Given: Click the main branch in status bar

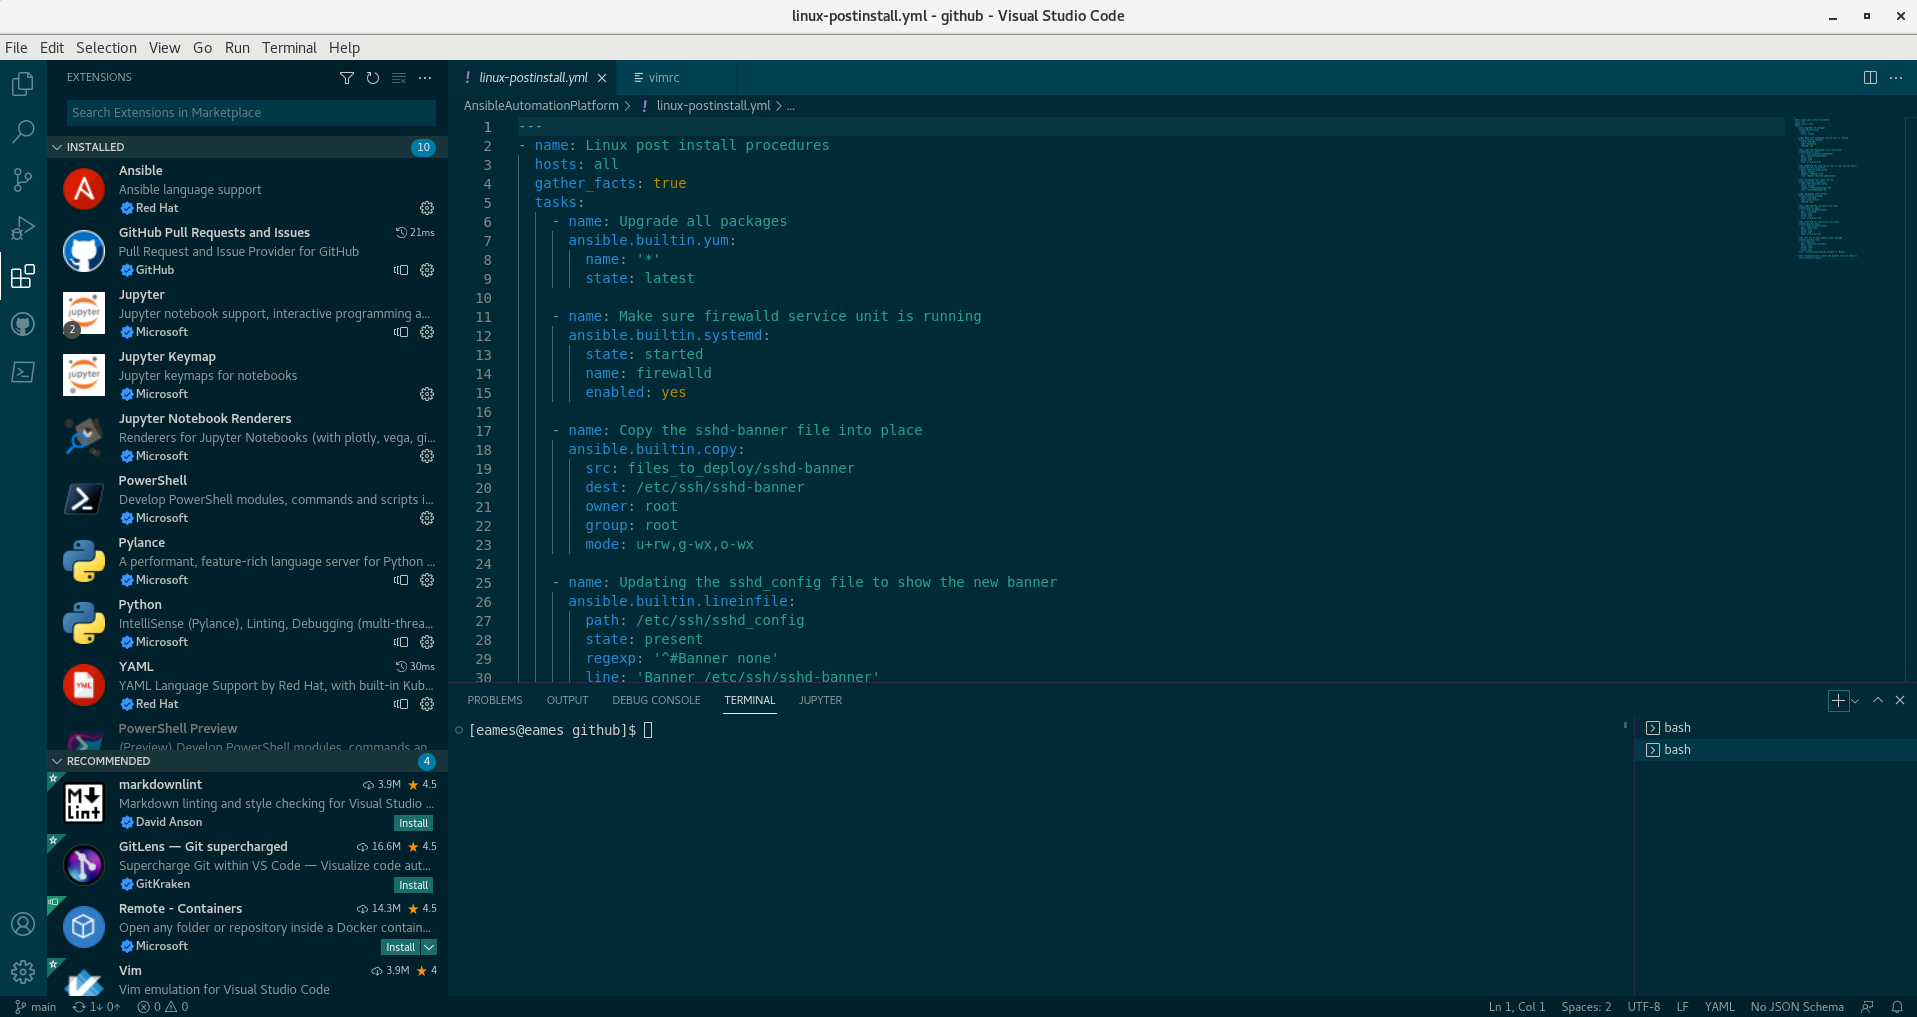Looking at the screenshot, I should [36, 1007].
